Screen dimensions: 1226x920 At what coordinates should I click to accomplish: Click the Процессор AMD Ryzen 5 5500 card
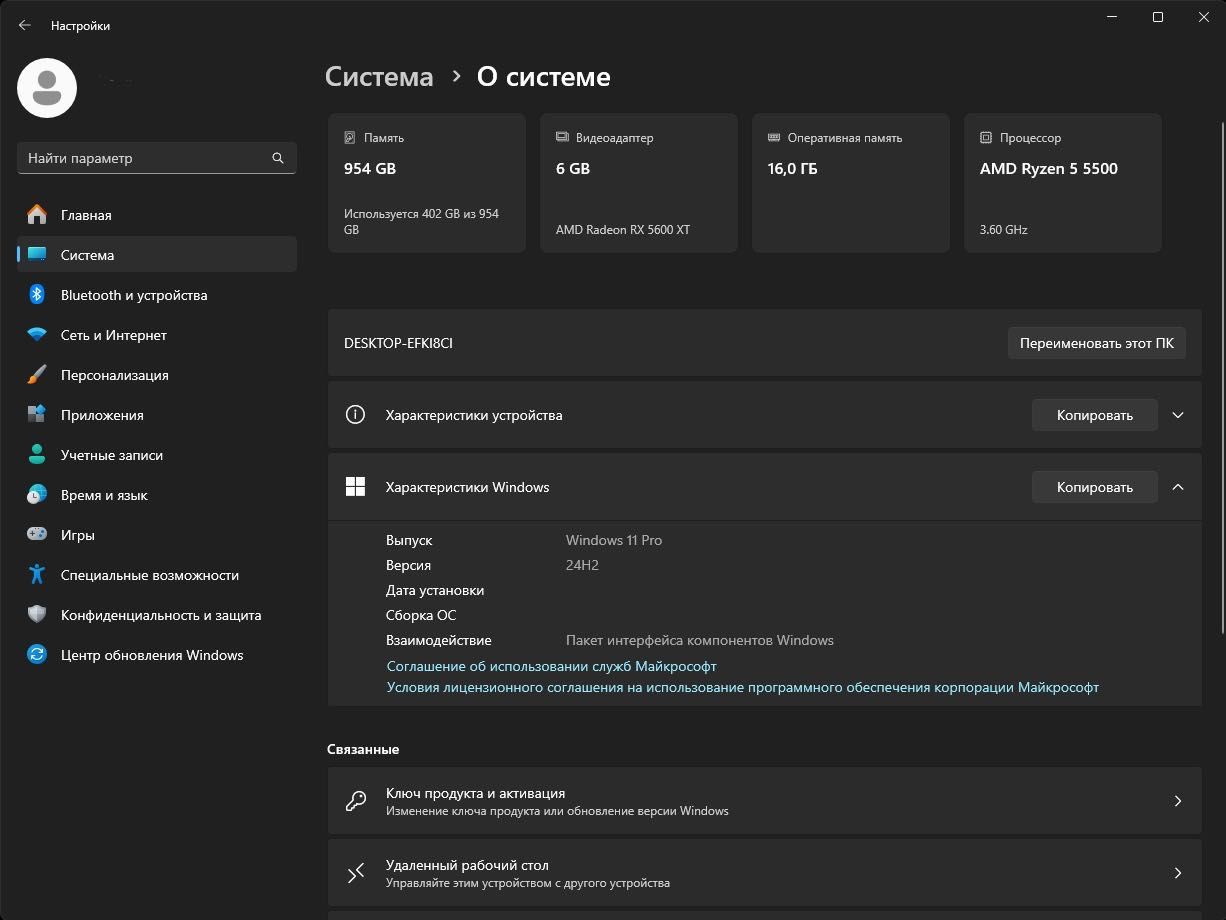point(1063,183)
